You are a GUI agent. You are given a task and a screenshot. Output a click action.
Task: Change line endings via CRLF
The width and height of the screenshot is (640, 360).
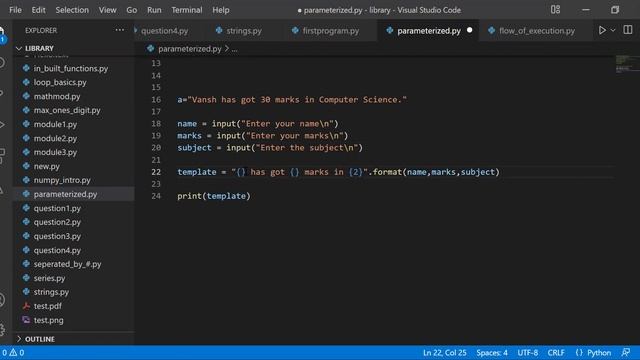click(556, 353)
